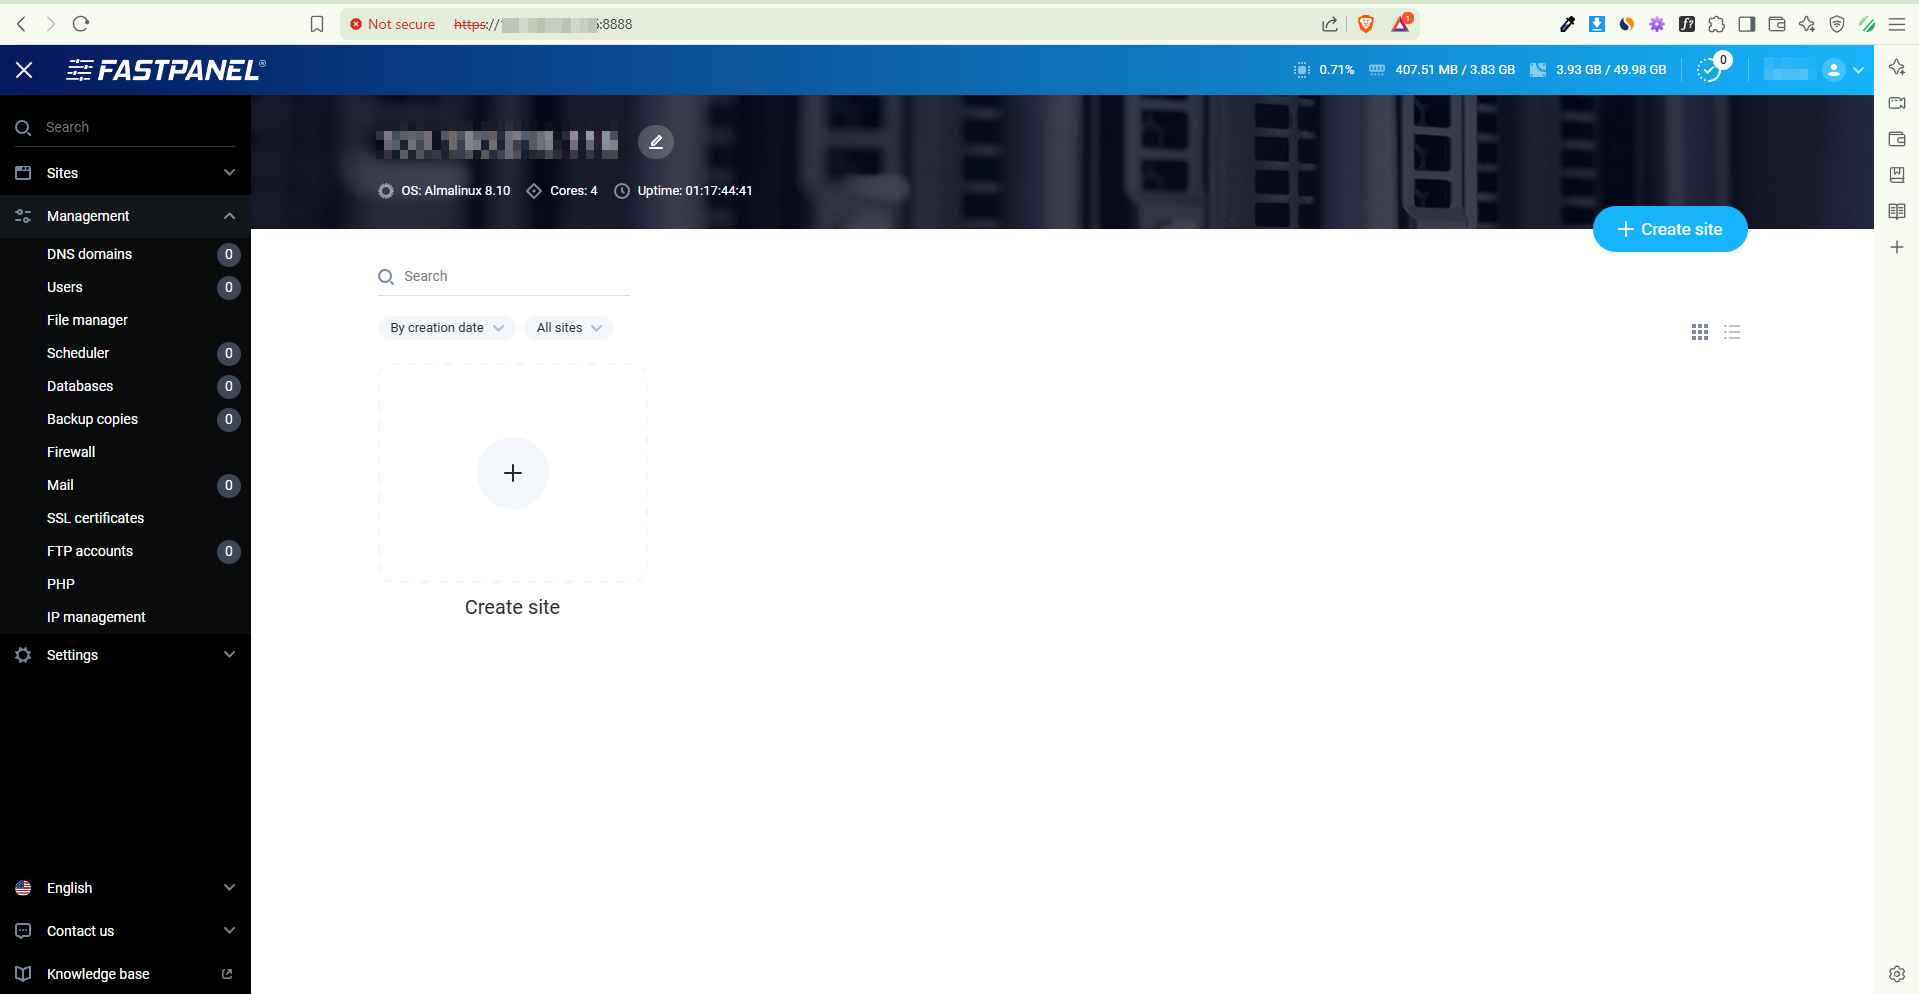Click the user account avatar icon

[x=1833, y=70]
